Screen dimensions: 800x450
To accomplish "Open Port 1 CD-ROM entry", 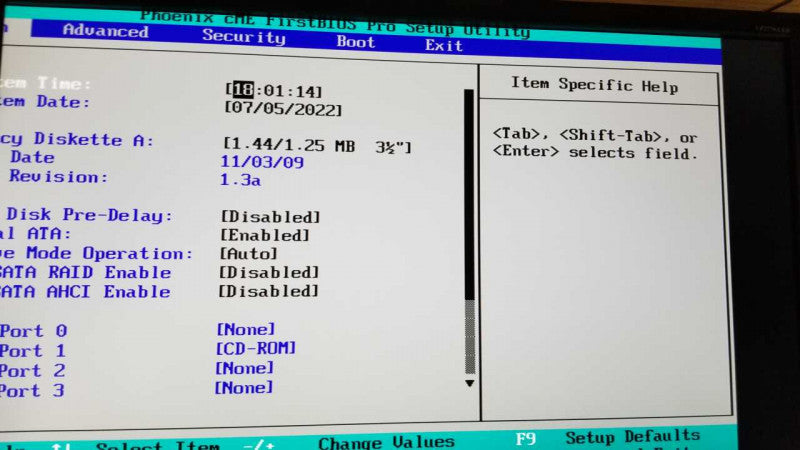I will click(x=256, y=348).
